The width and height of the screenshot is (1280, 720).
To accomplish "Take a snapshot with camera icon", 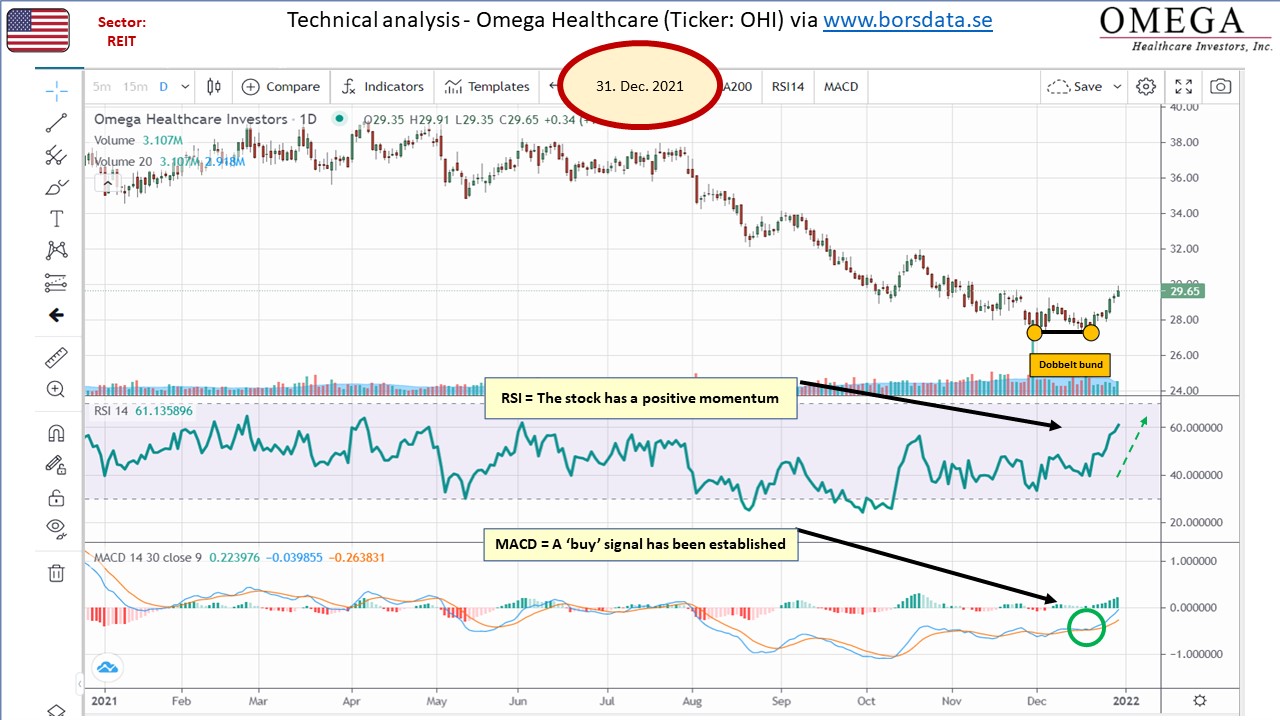I will [x=1220, y=87].
